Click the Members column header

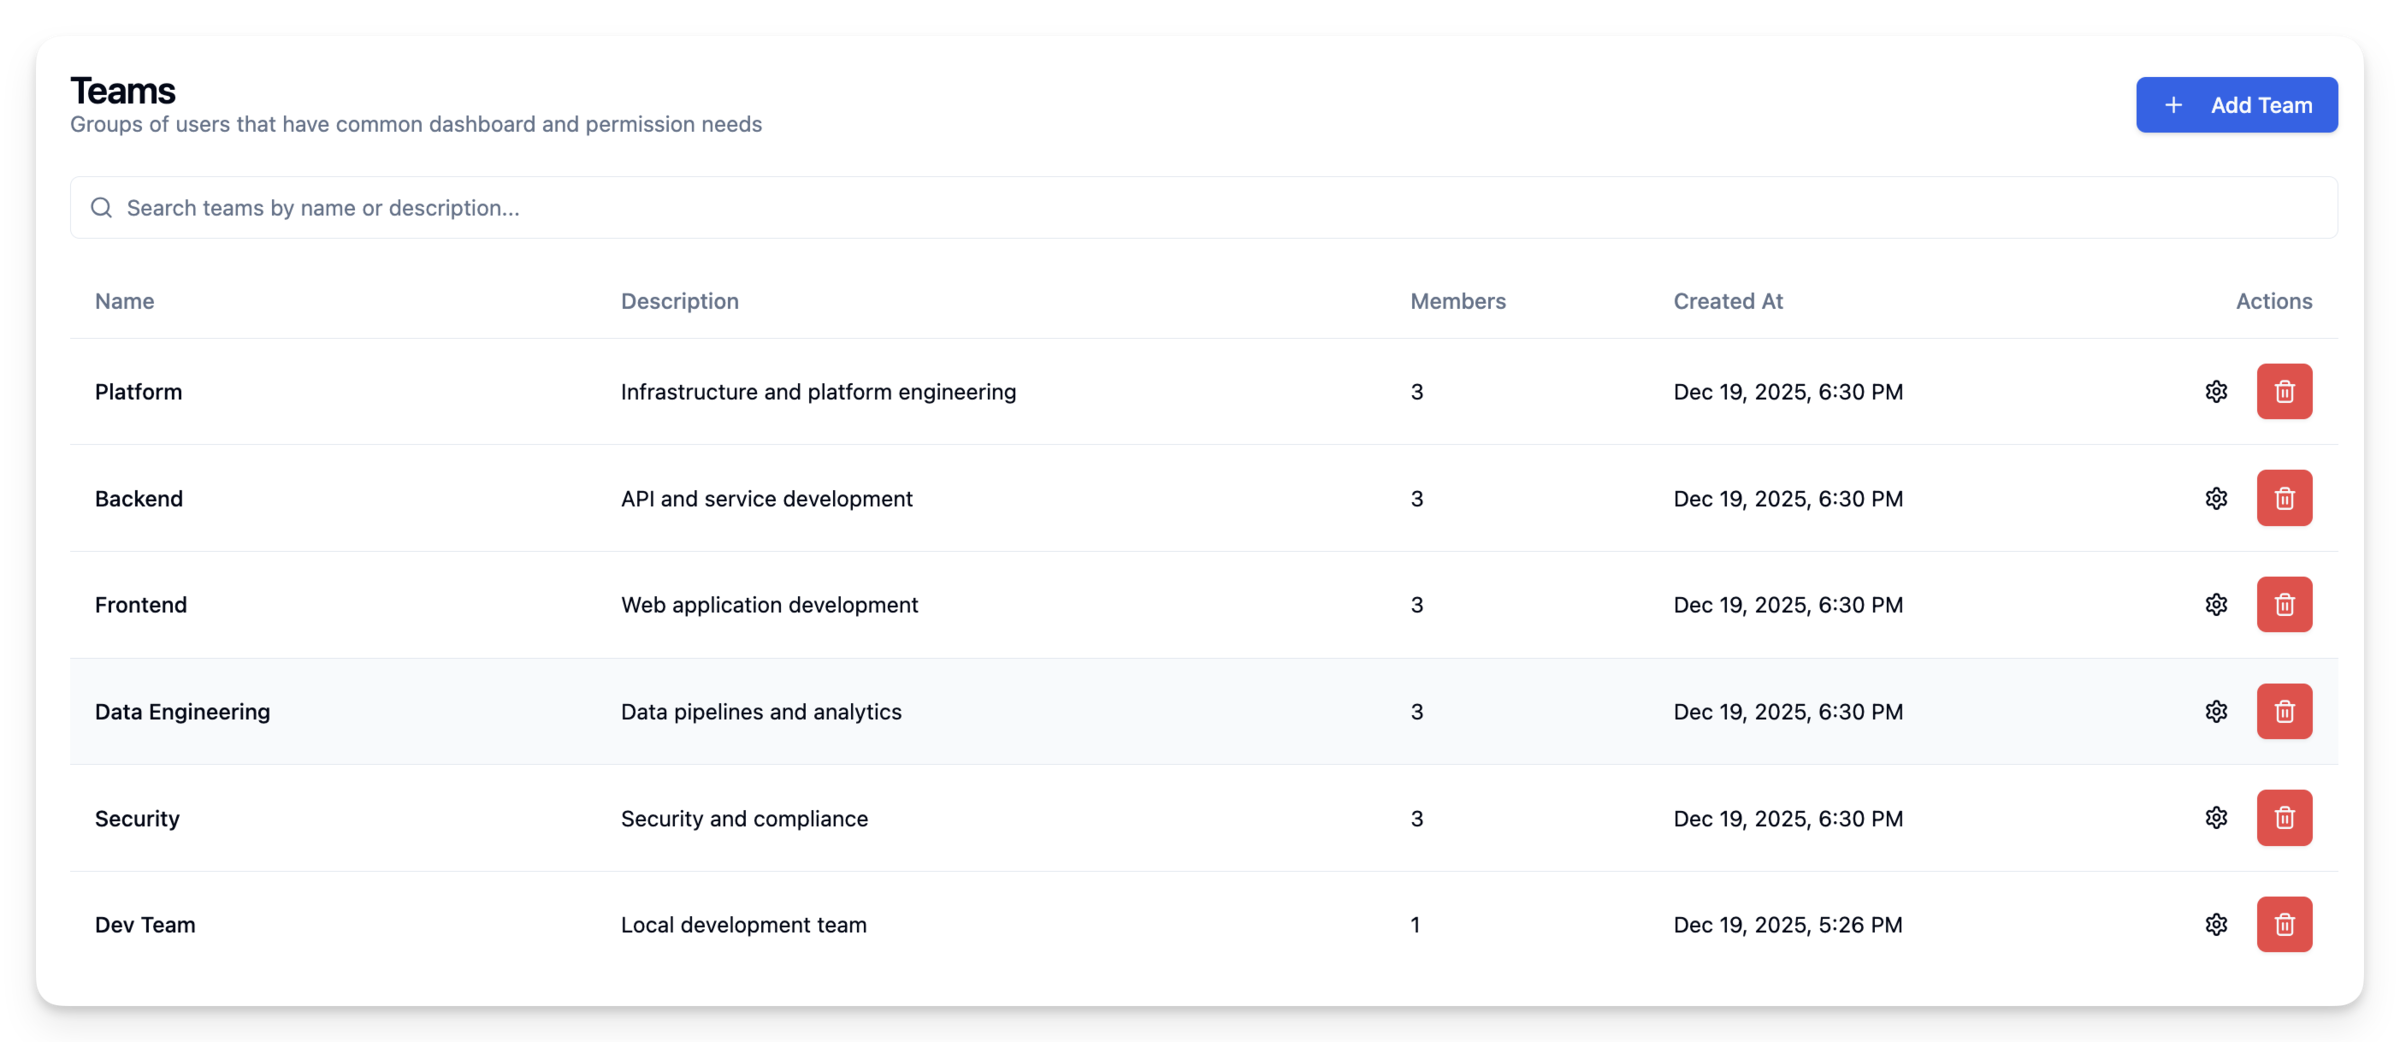tap(1457, 301)
